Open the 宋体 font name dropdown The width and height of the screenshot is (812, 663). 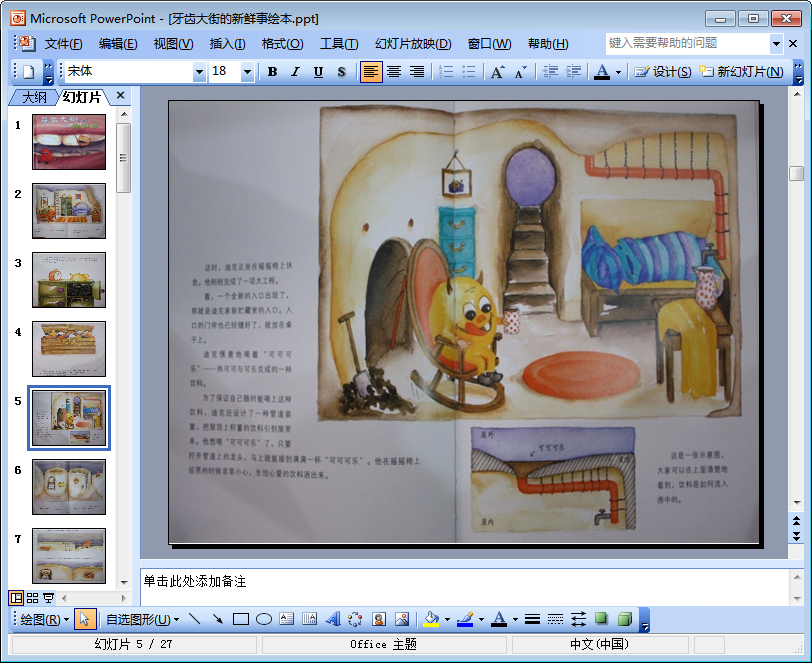tap(199, 71)
